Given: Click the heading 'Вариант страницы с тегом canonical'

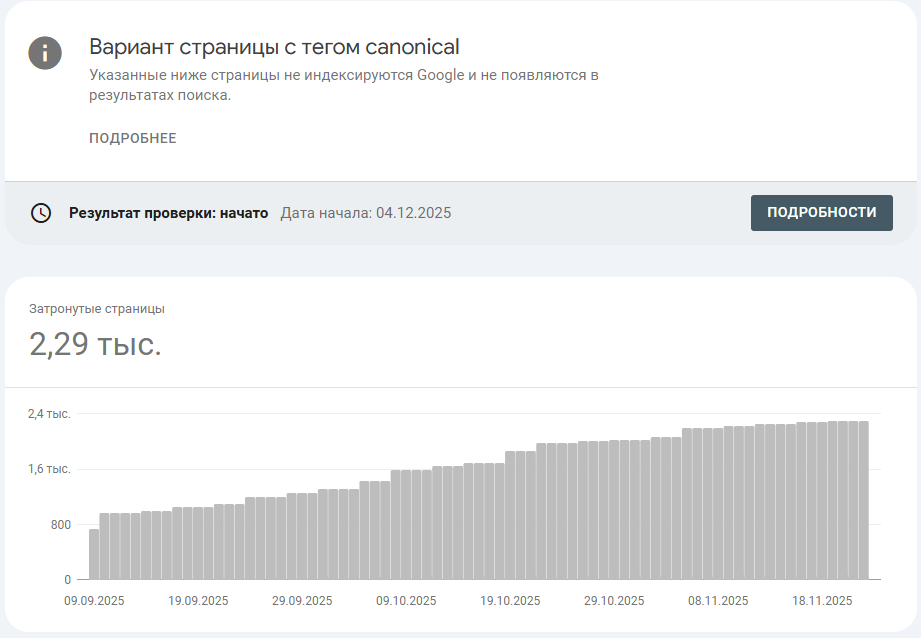Looking at the screenshot, I should point(274,47).
